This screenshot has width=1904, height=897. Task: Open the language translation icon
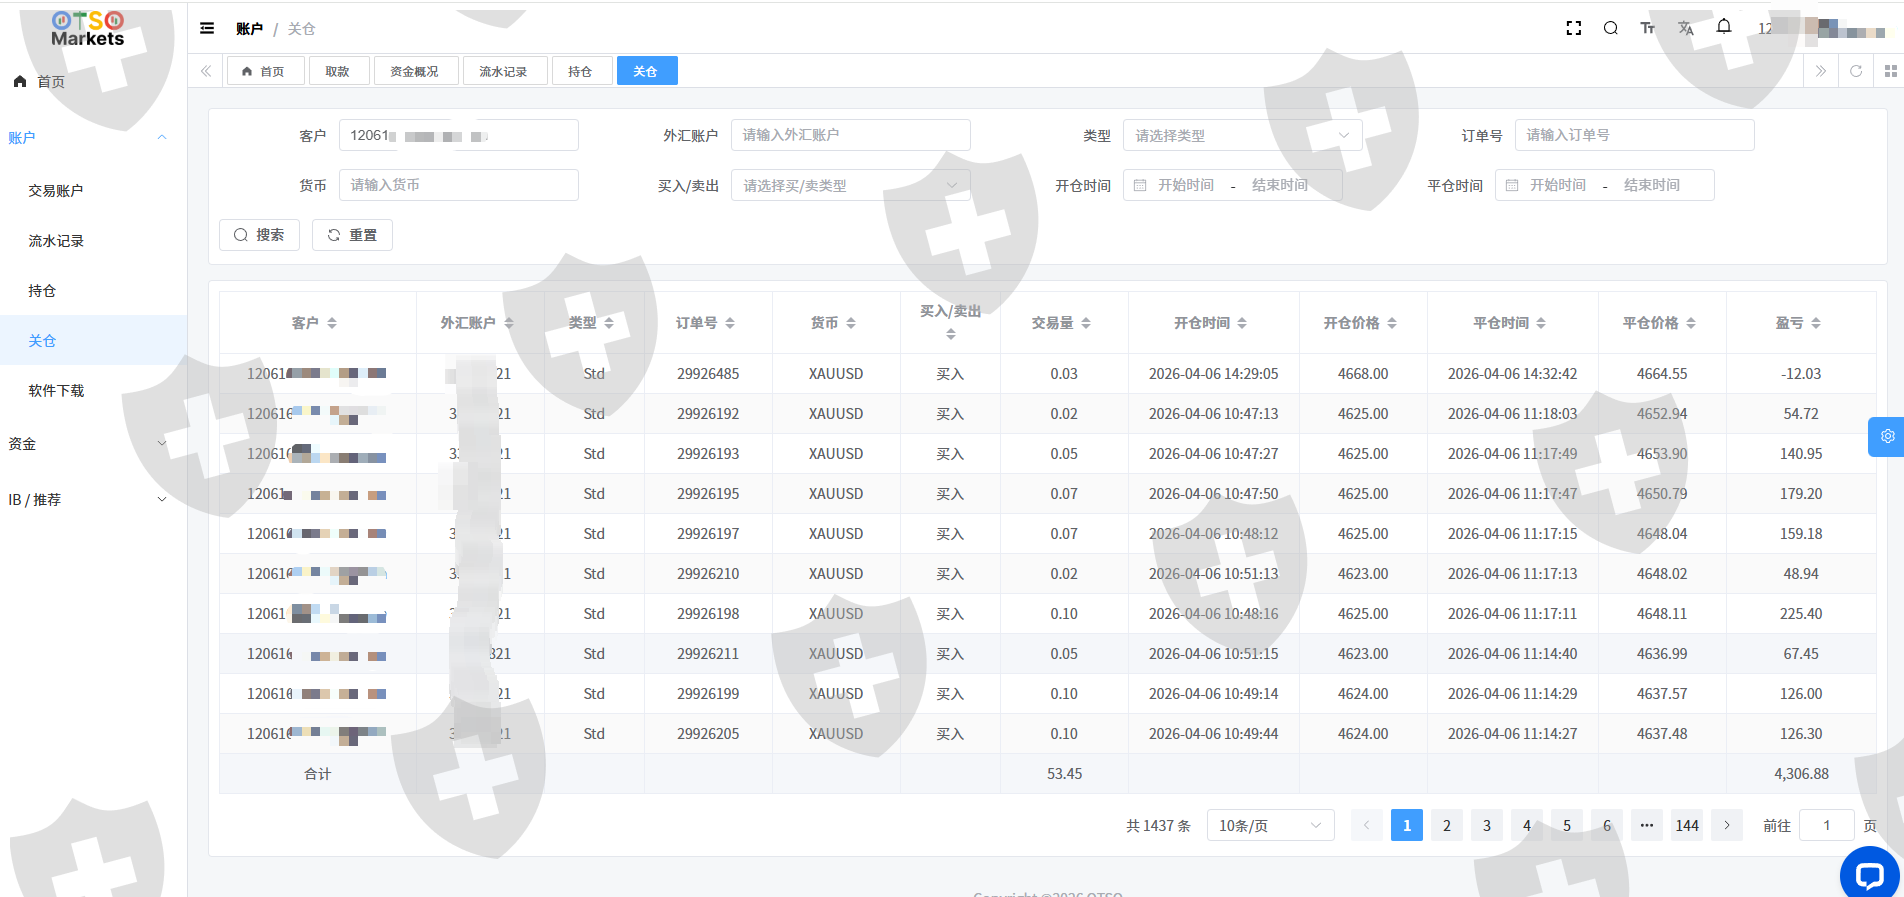1685,28
